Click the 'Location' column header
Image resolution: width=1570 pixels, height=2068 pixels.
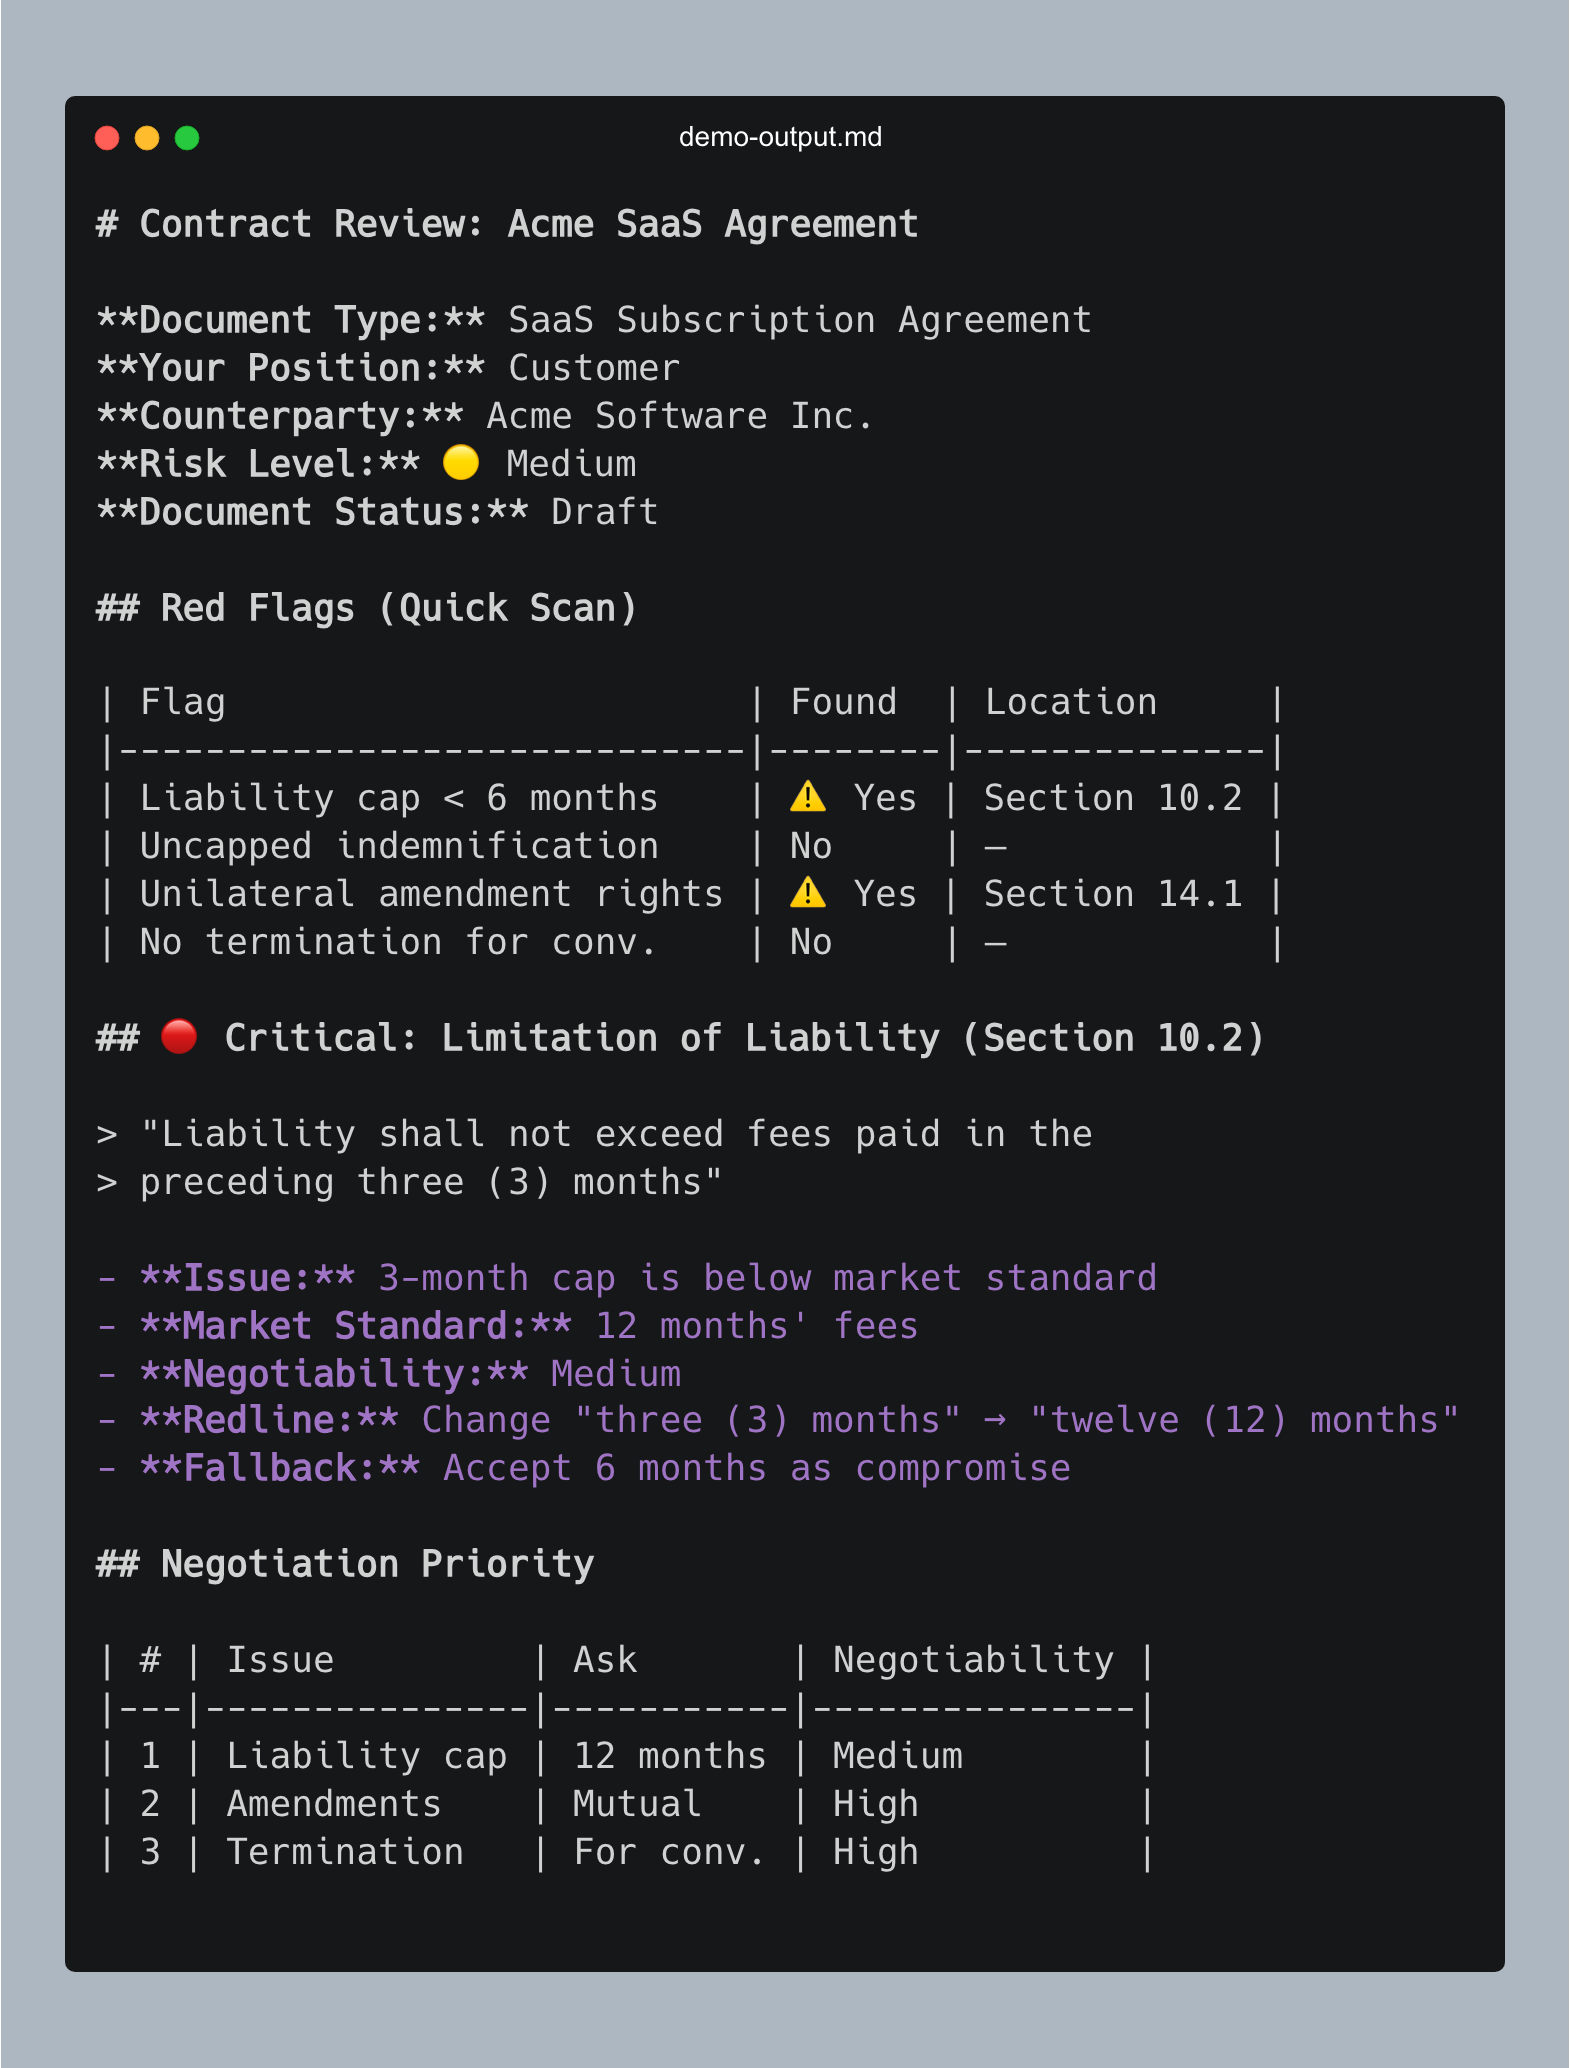click(1071, 702)
